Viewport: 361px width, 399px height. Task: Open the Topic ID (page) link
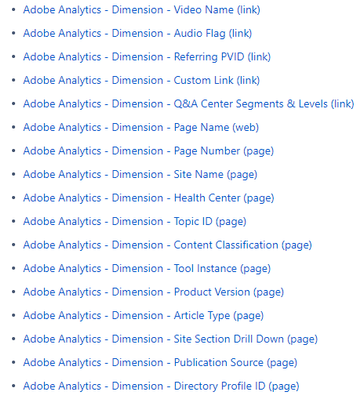tap(135, 221)
